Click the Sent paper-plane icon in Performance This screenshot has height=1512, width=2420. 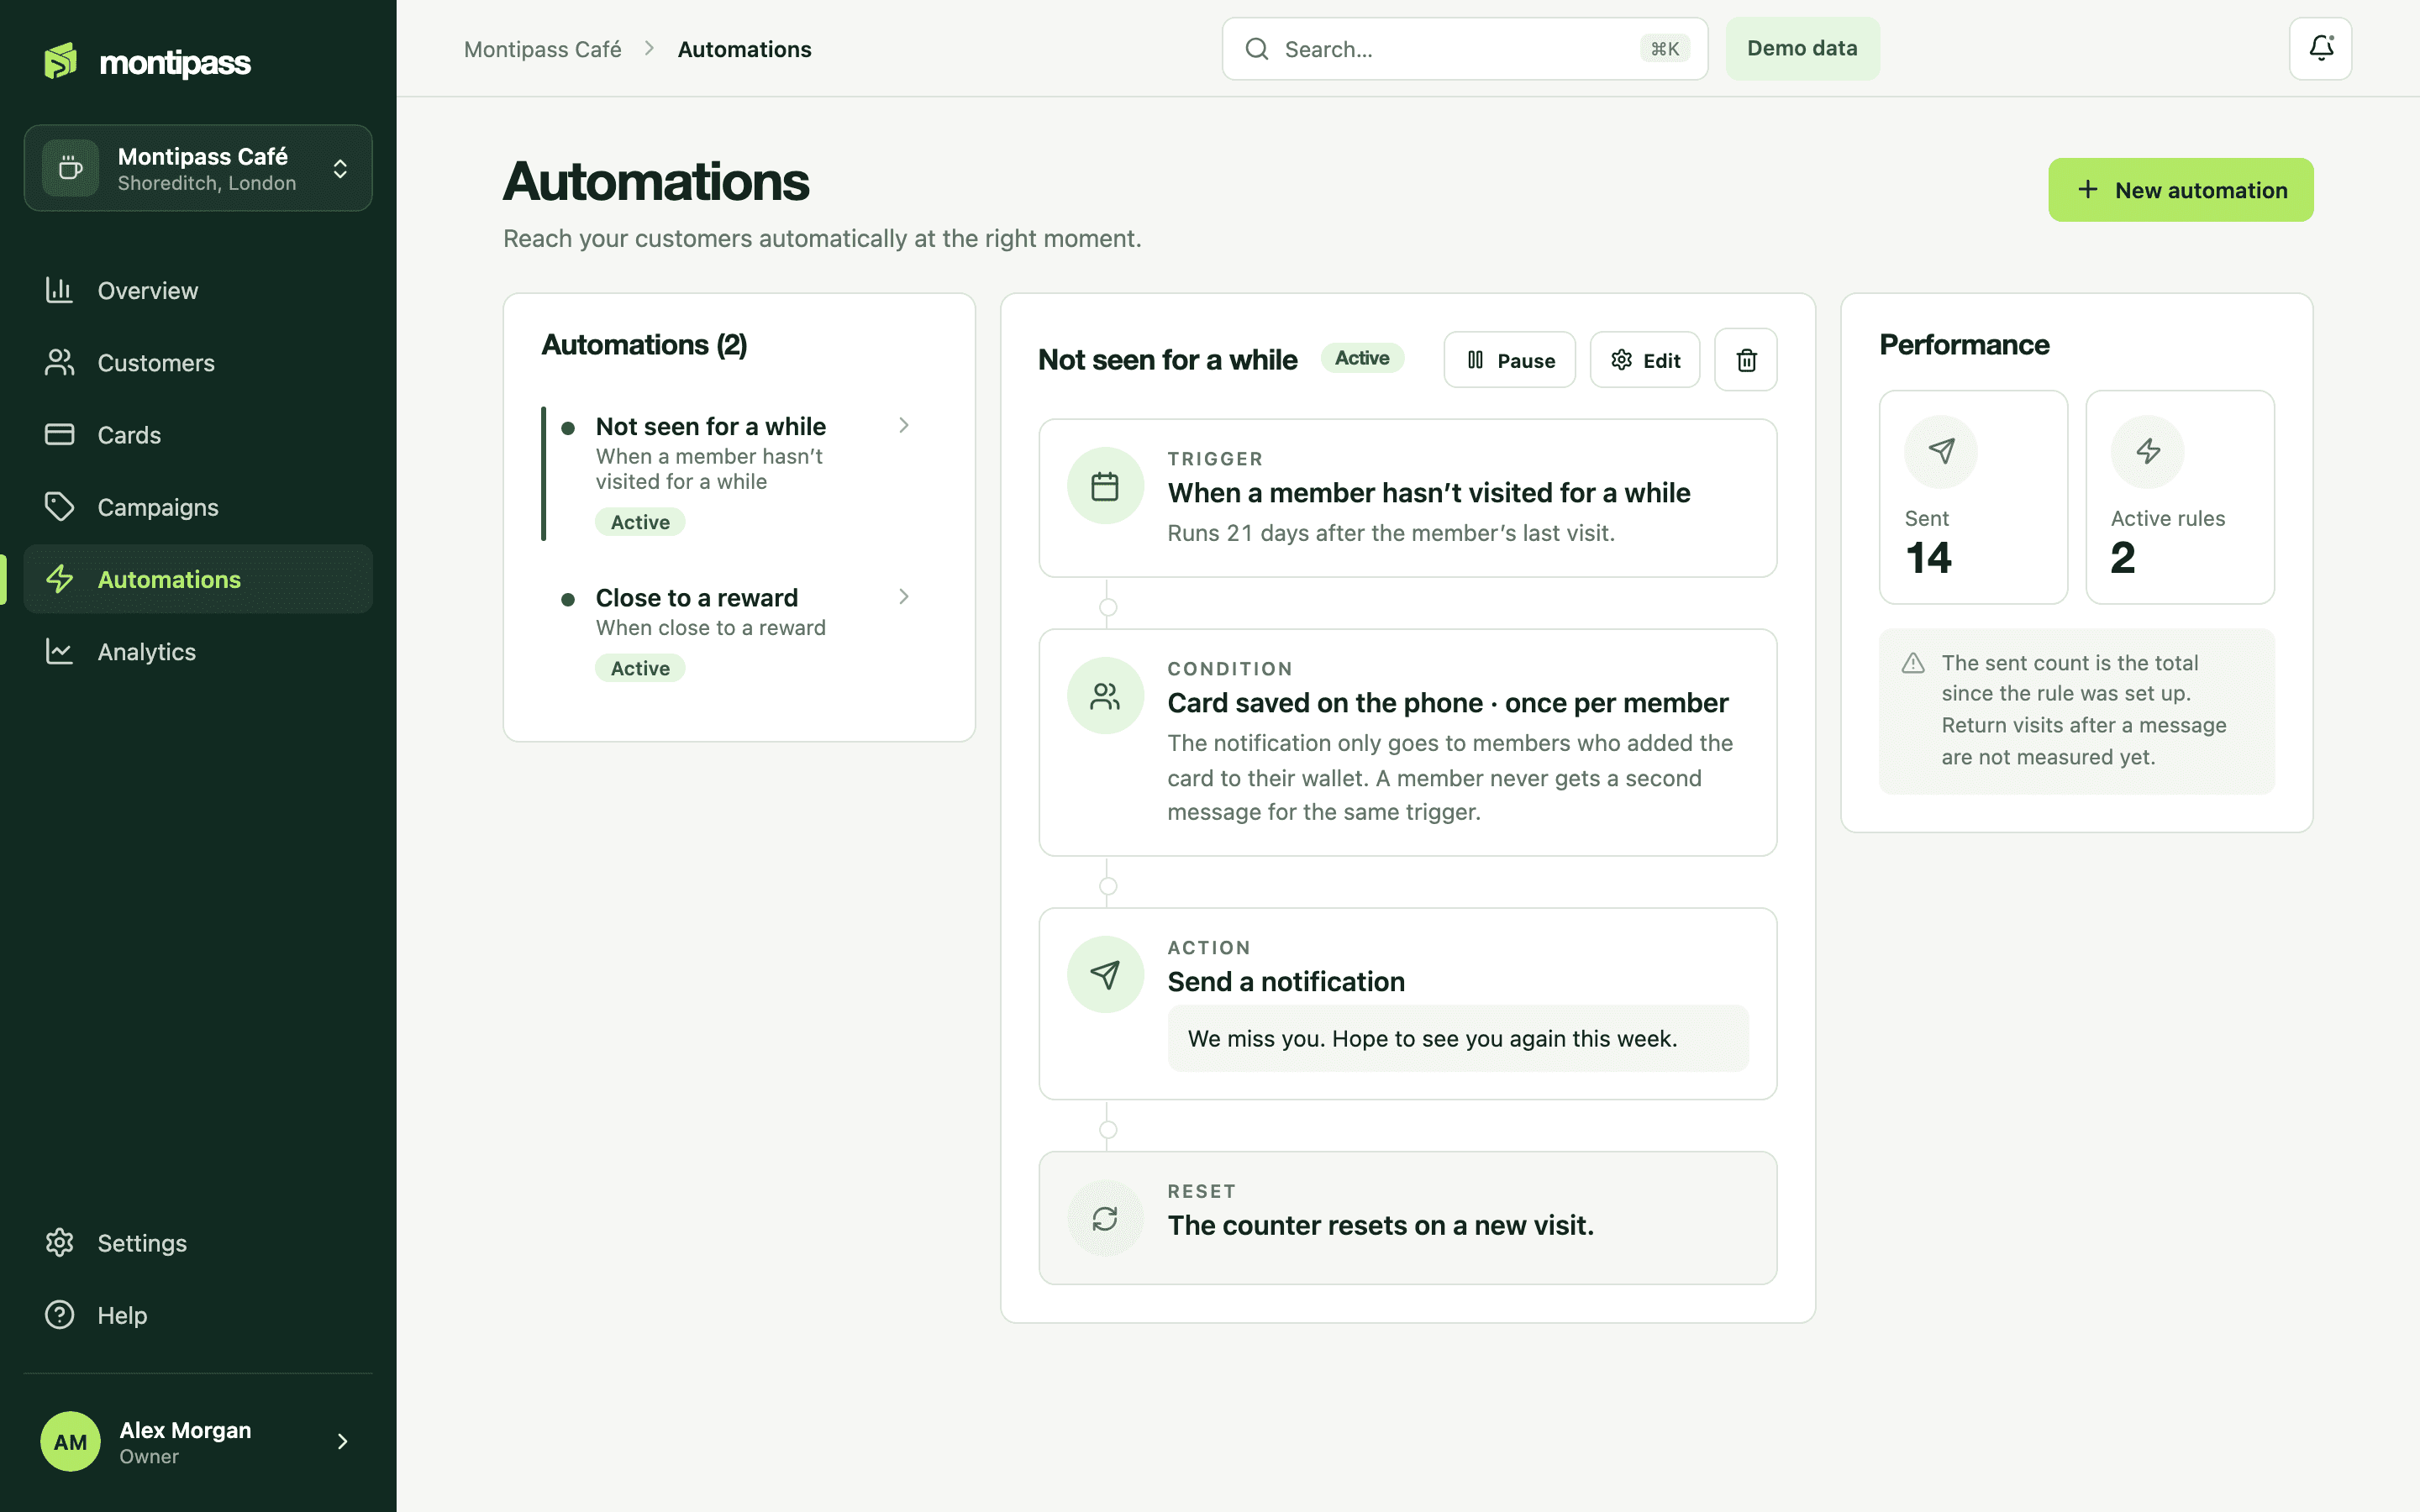pyautogui.click(x=1941, y=452)
